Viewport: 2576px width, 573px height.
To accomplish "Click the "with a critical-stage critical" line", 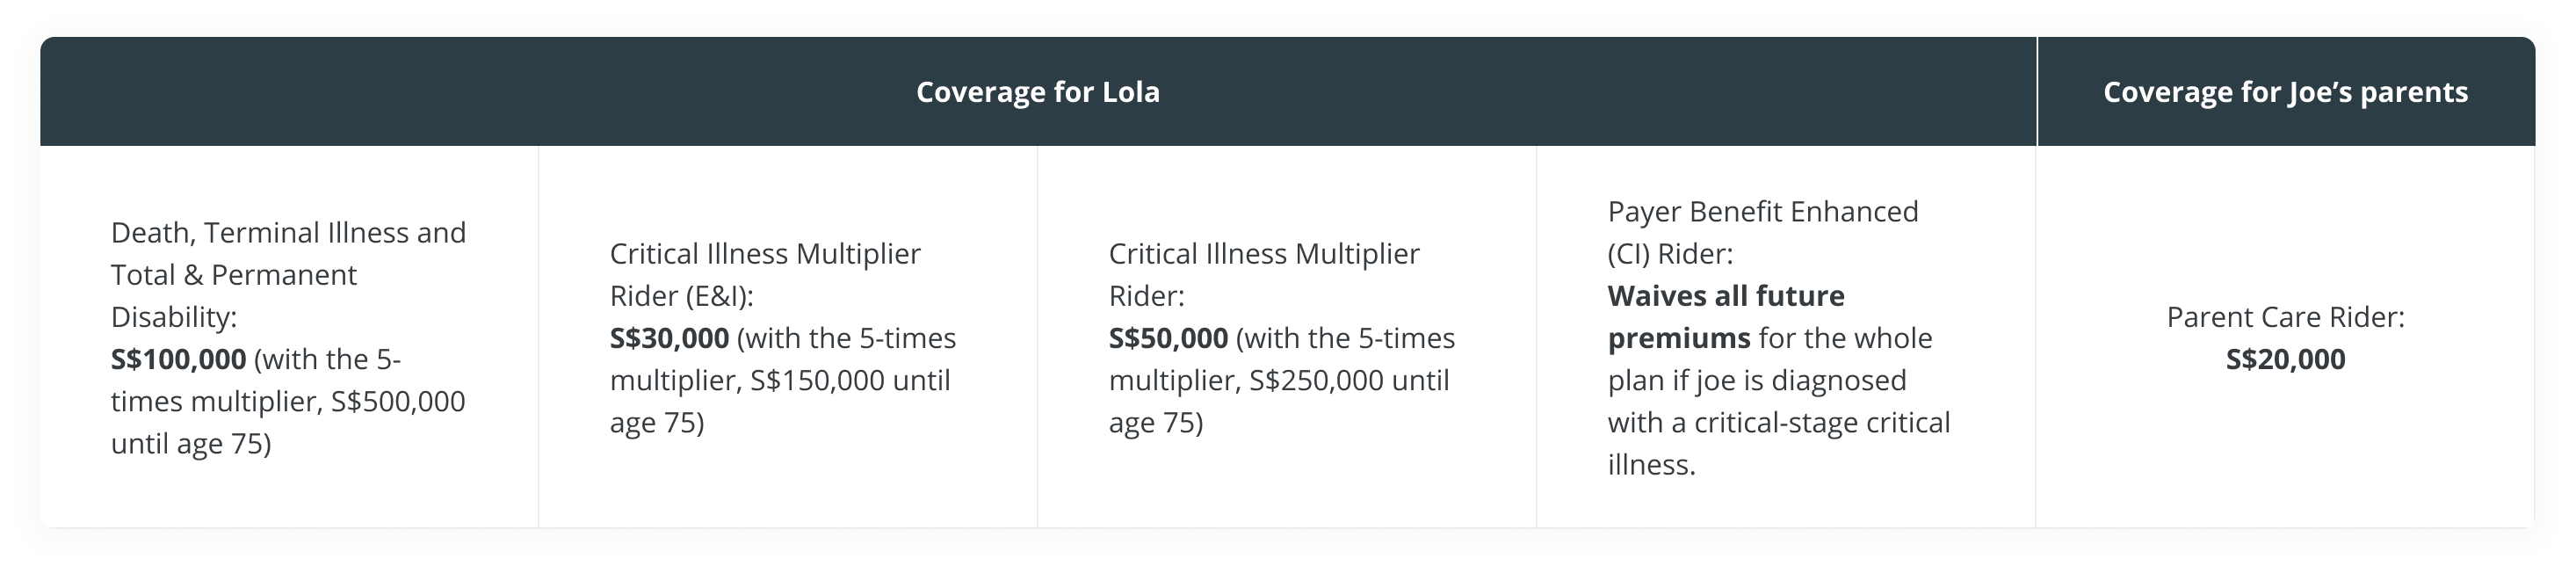I will tap(1778, 423).
